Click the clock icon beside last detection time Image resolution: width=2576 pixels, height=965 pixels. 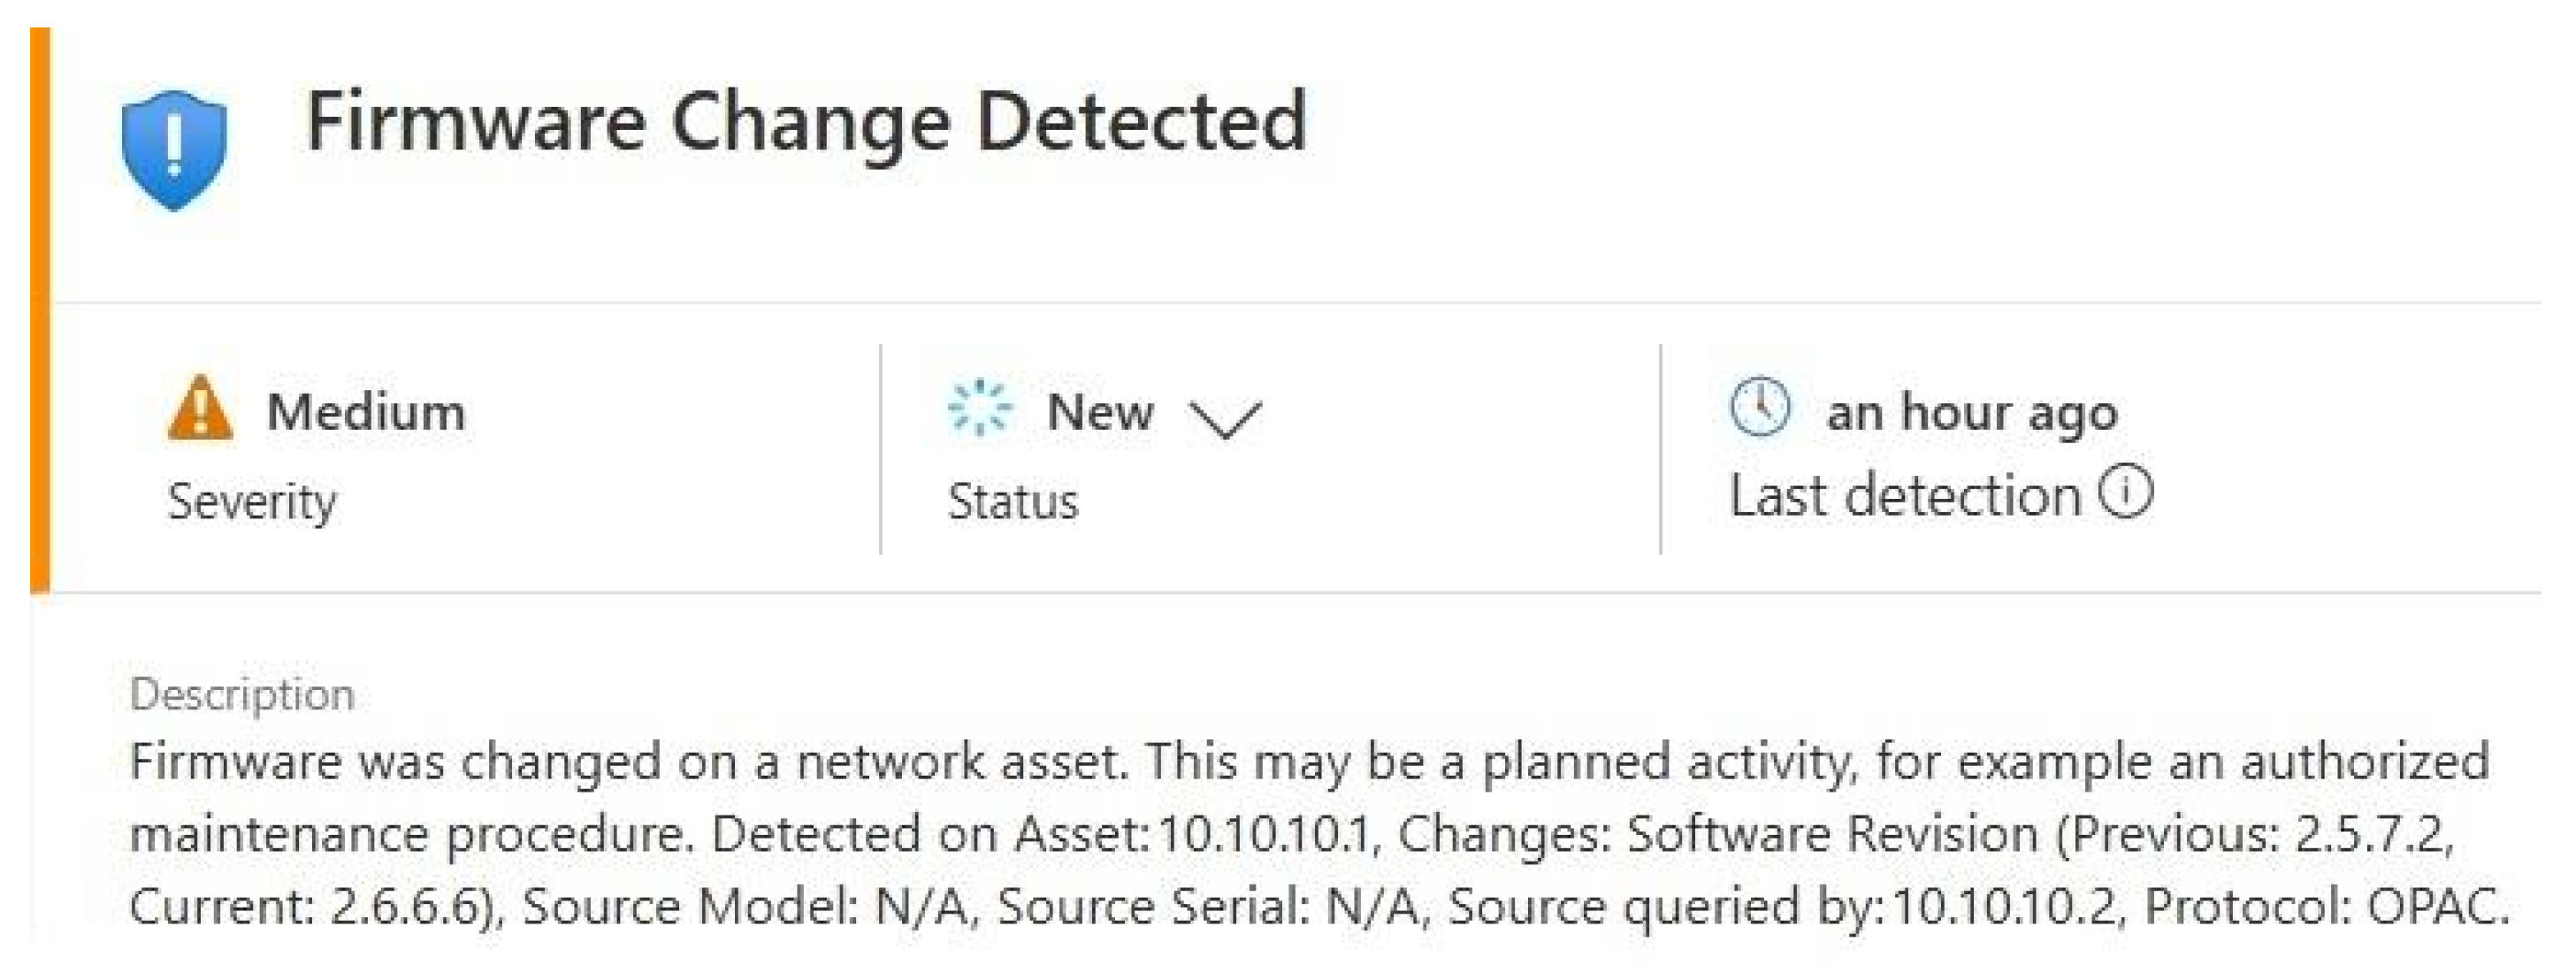(x=1759, y=407)
